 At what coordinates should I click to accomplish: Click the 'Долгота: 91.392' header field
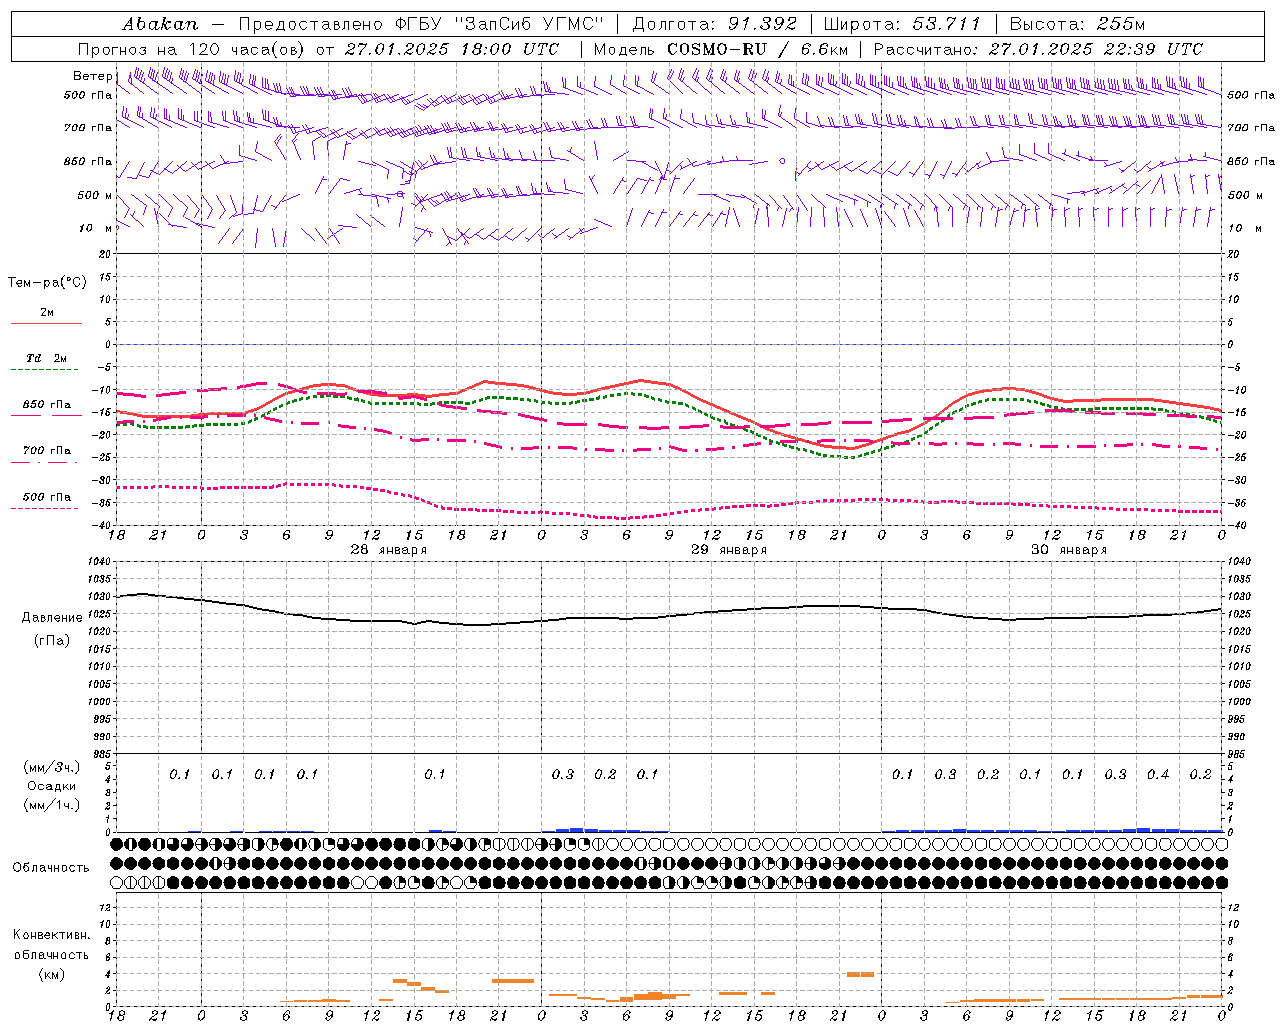click(715, 24)
